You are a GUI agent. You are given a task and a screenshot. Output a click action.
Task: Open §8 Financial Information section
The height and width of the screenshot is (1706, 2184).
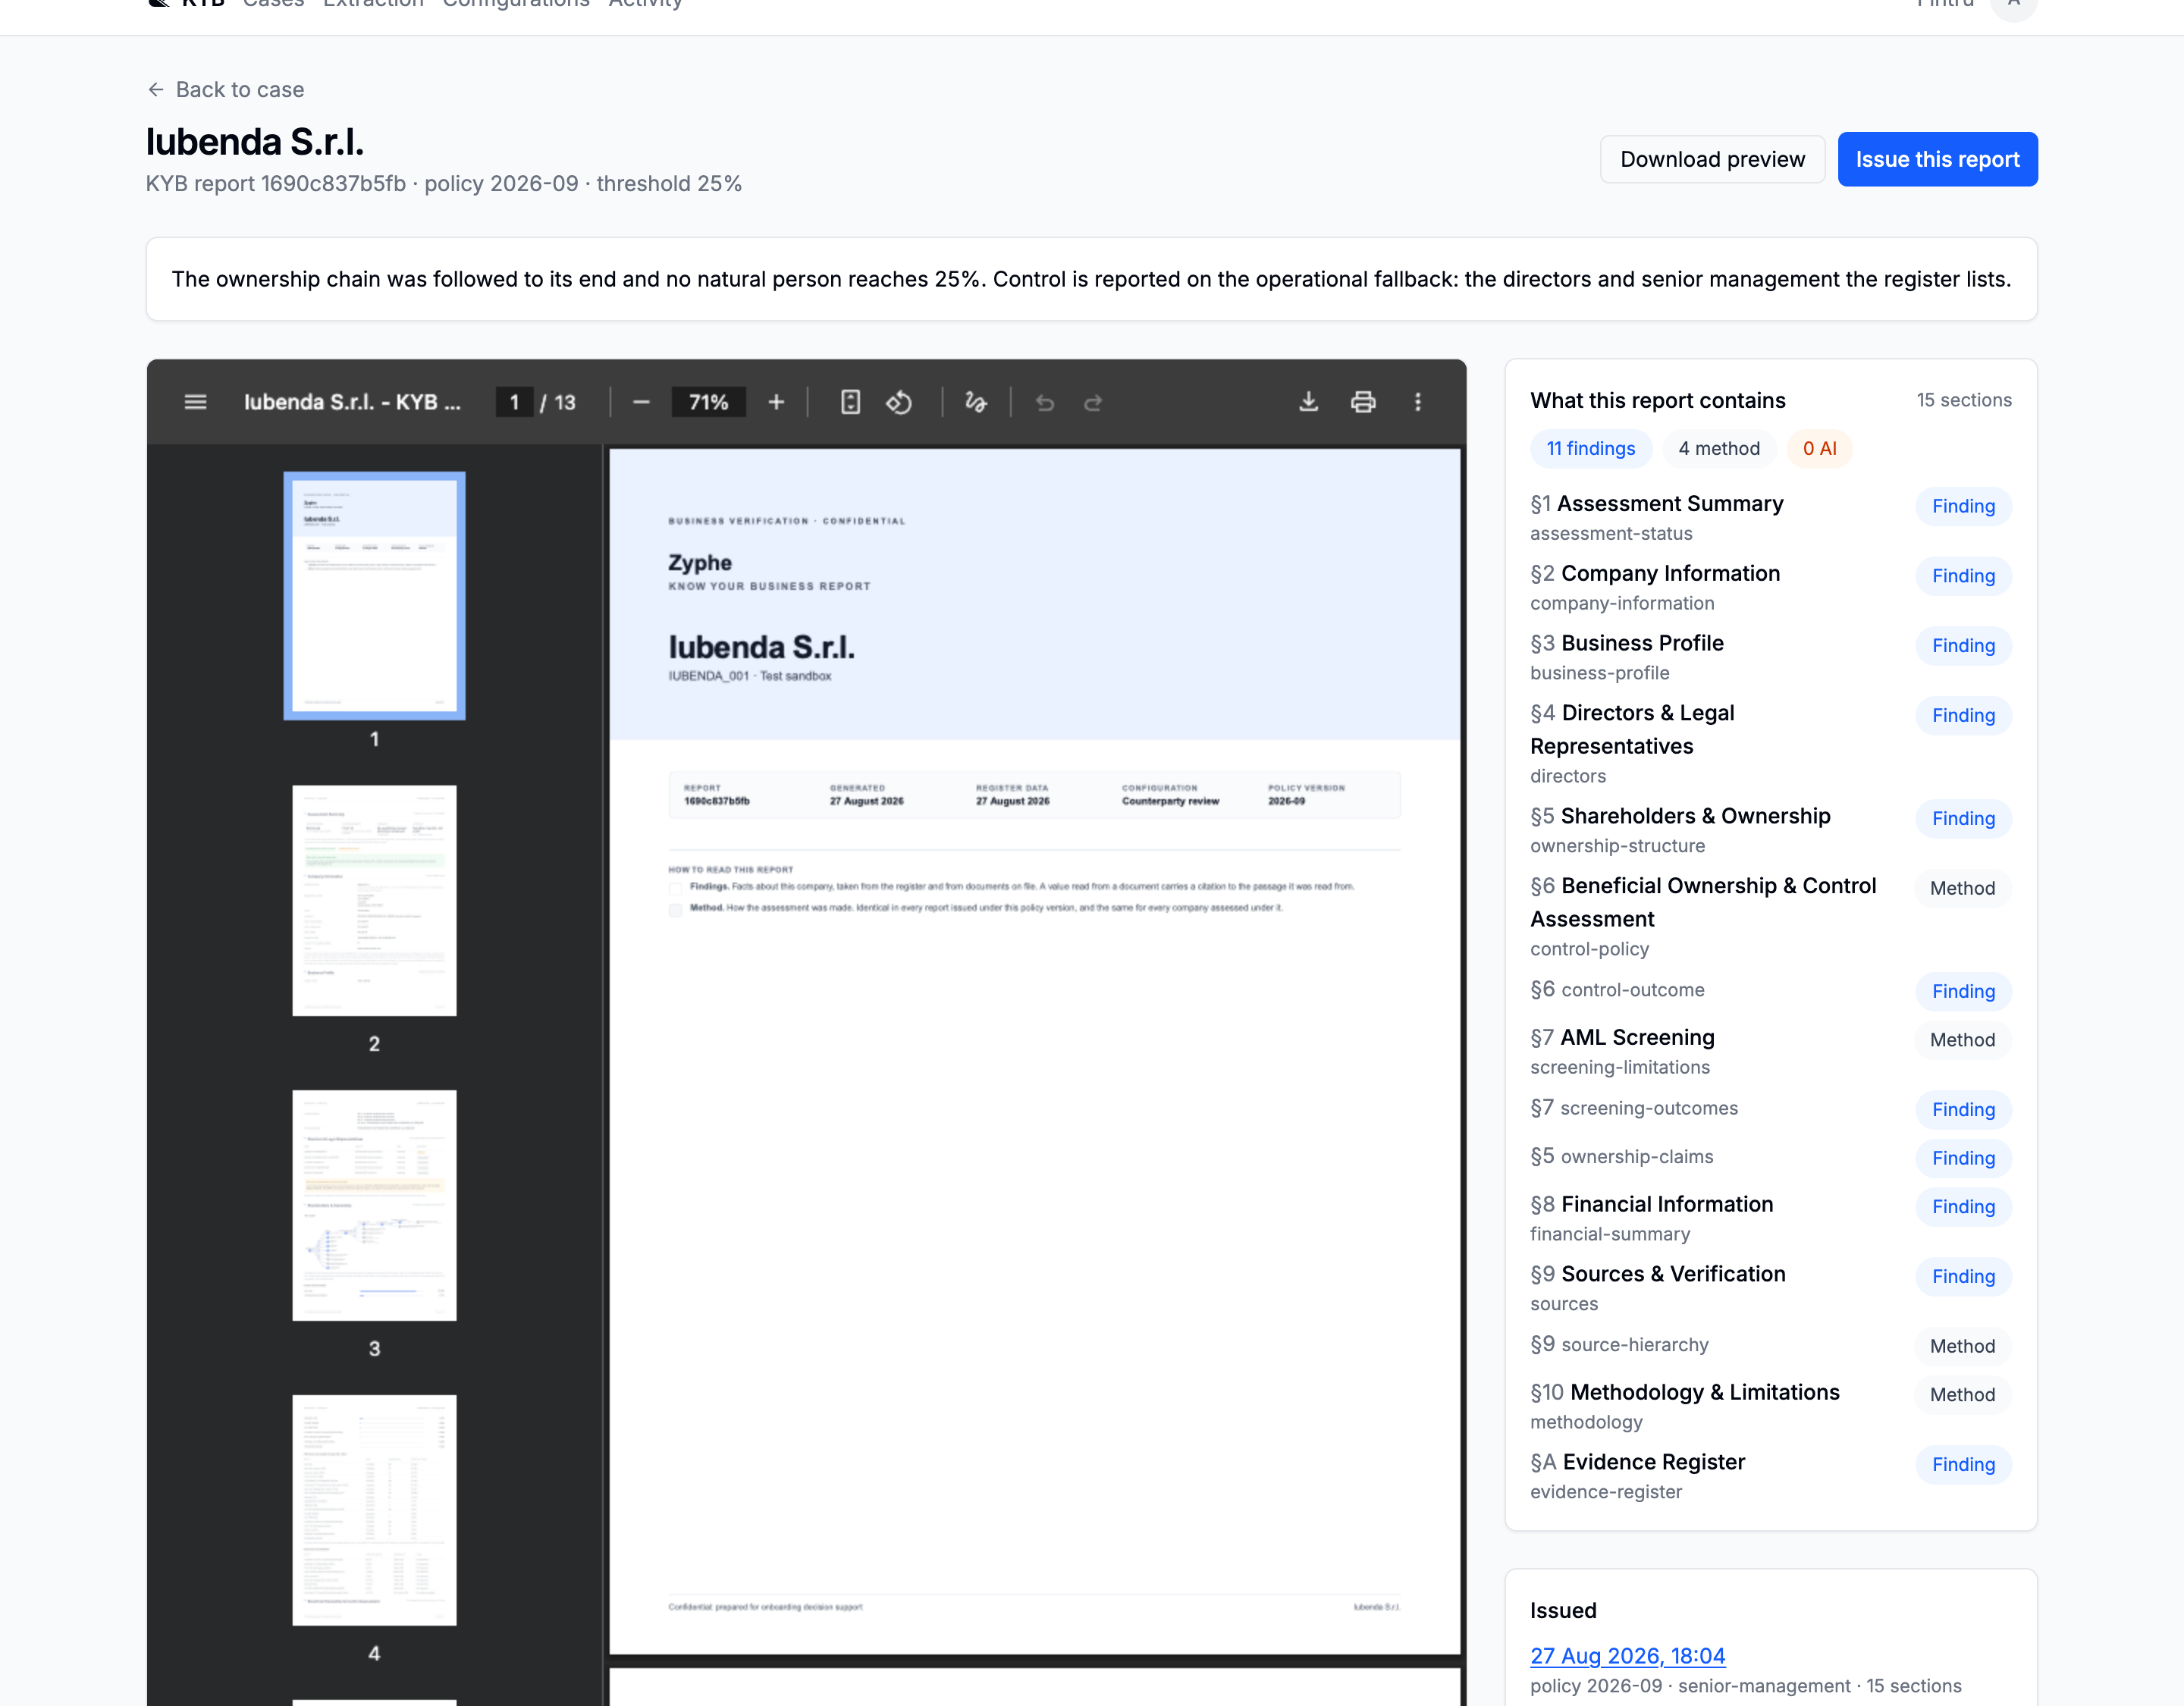coord(1771,1218)
